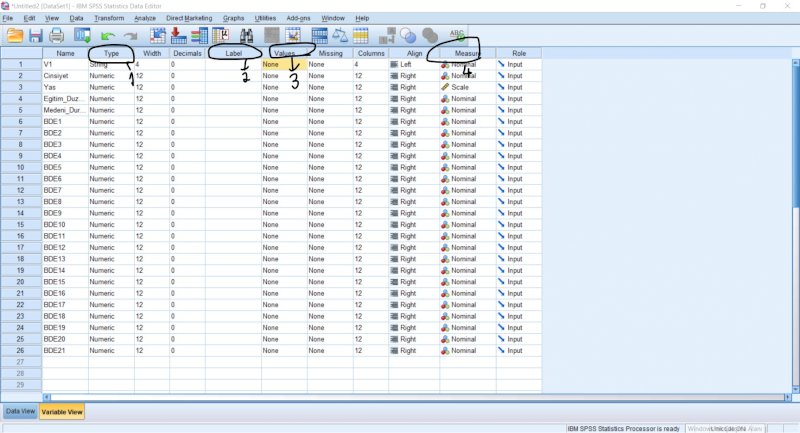Switch to the Data View tab
800x433 pixels.
pos(20,411)
